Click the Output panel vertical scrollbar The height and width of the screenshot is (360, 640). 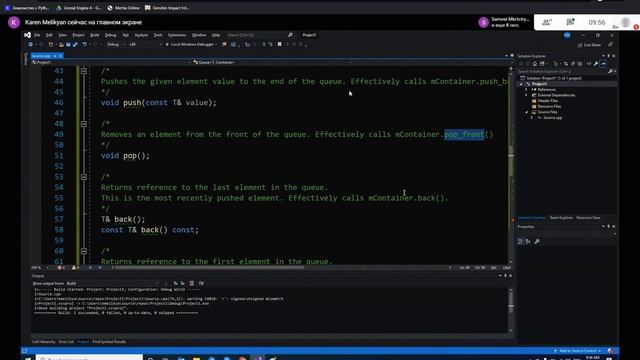coord(511,310)
